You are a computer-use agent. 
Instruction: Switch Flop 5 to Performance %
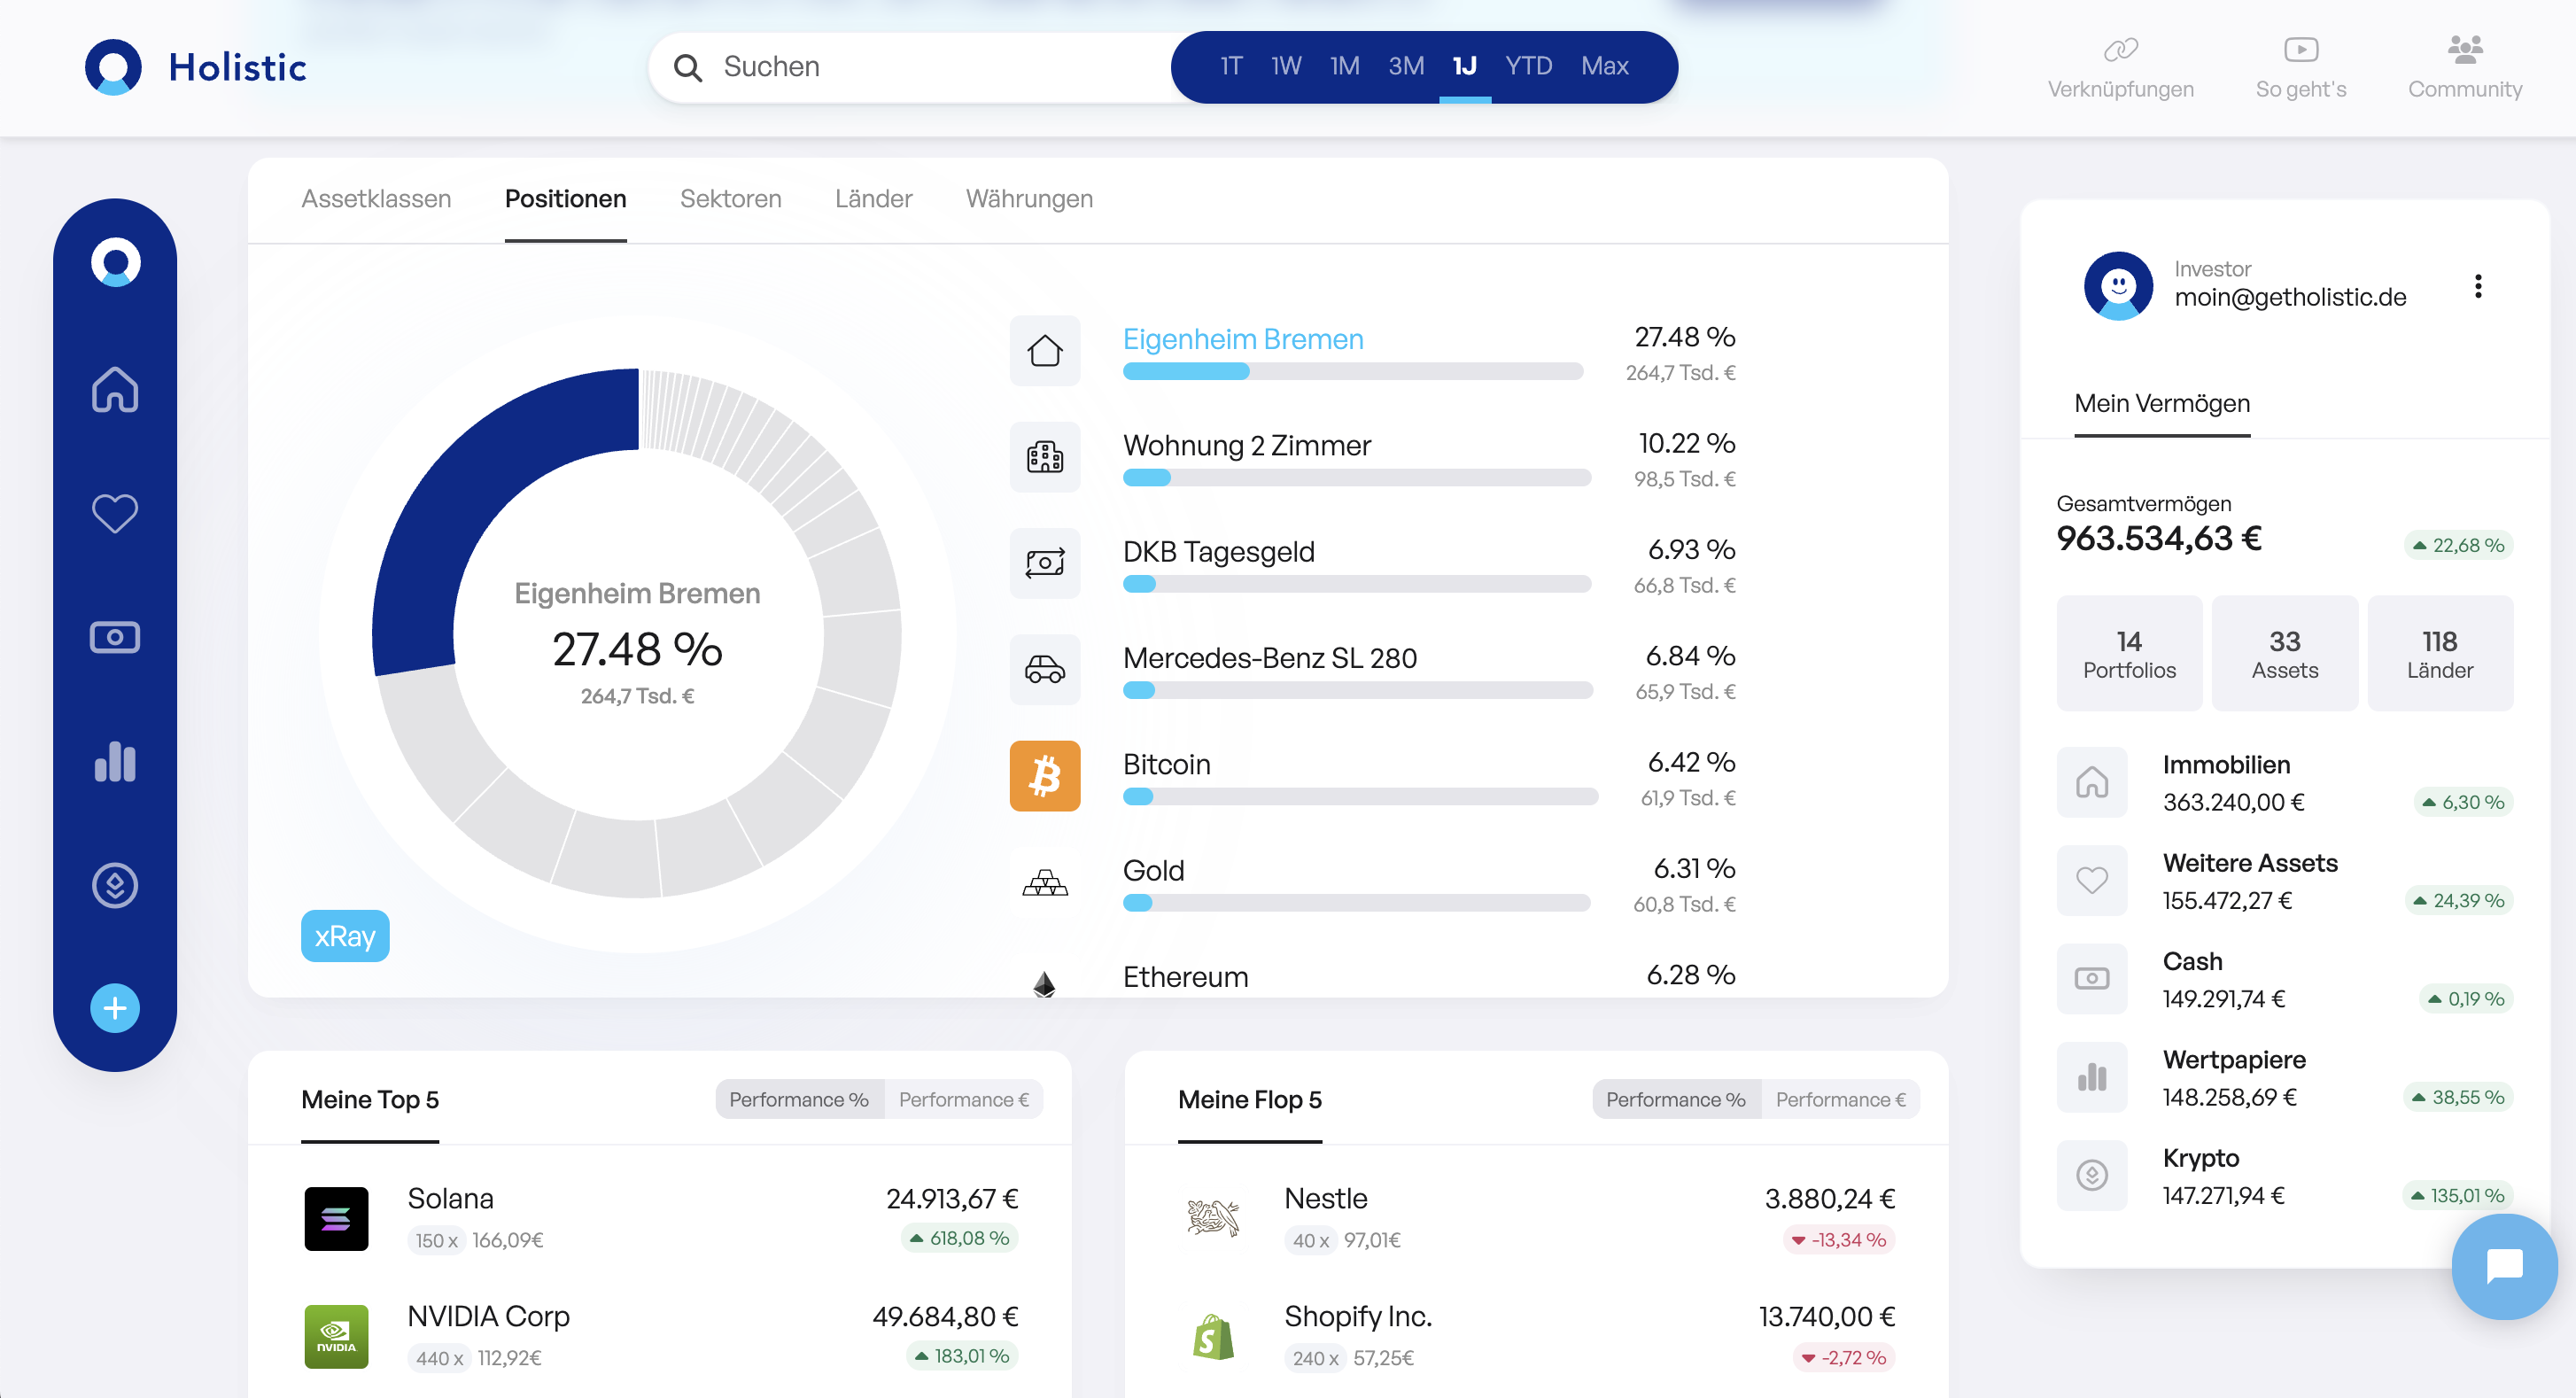[1676, 1099]
